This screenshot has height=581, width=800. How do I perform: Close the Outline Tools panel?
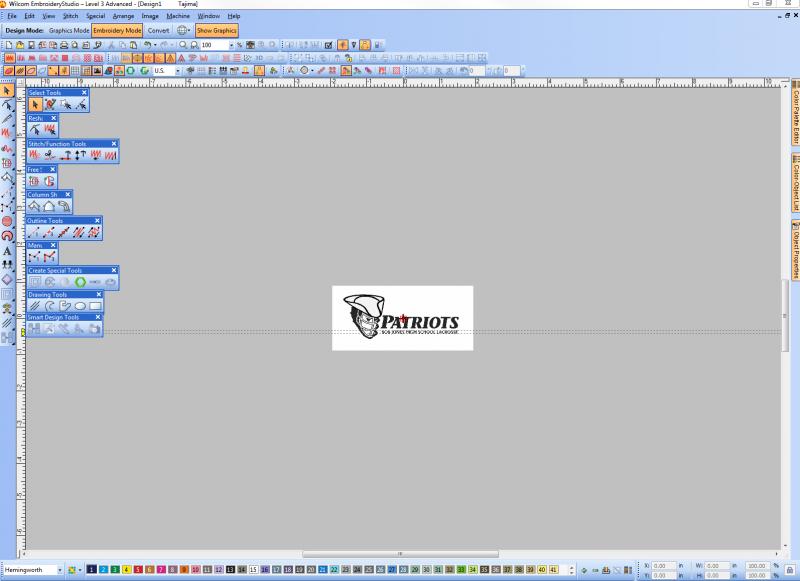click(97, 220)
